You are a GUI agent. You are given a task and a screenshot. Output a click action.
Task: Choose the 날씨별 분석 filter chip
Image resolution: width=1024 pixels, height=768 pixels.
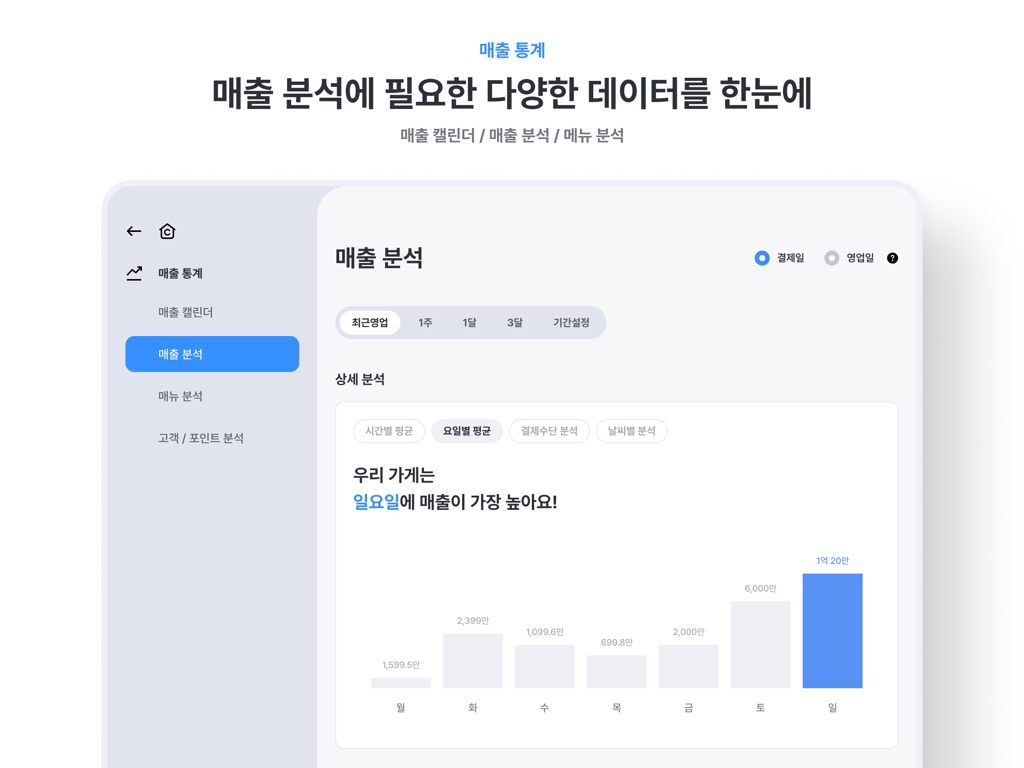pyautogui.click(x=631, y=431)
